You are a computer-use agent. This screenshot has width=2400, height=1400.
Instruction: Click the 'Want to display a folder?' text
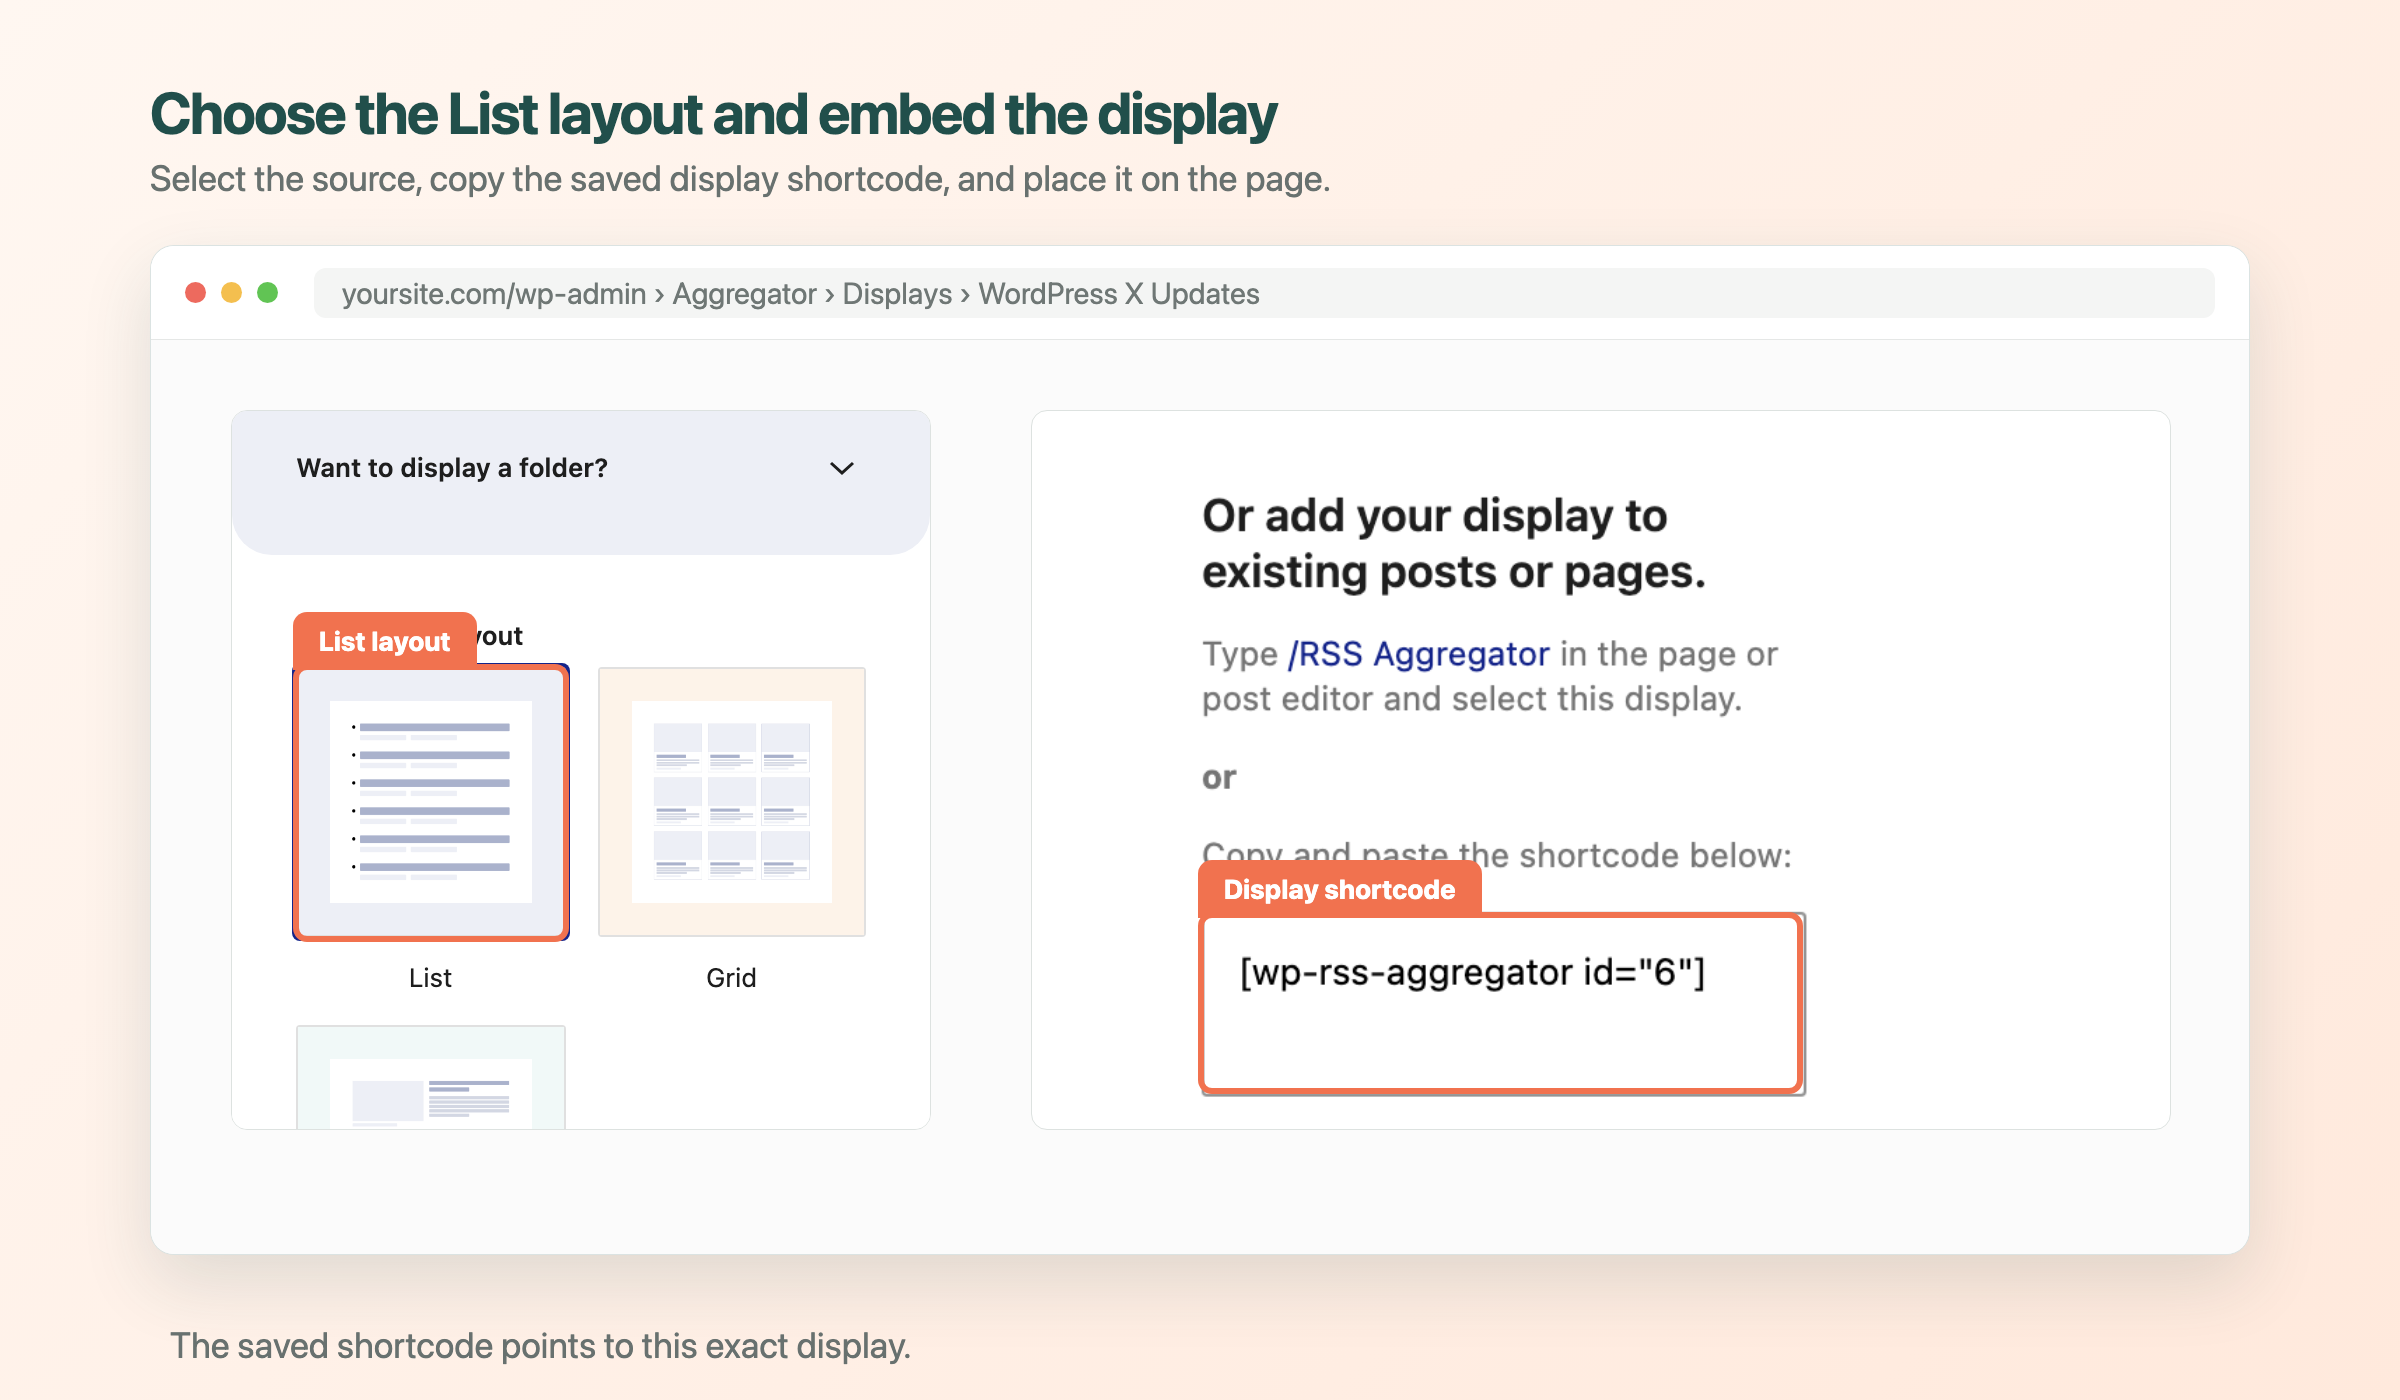pos(452,468)
